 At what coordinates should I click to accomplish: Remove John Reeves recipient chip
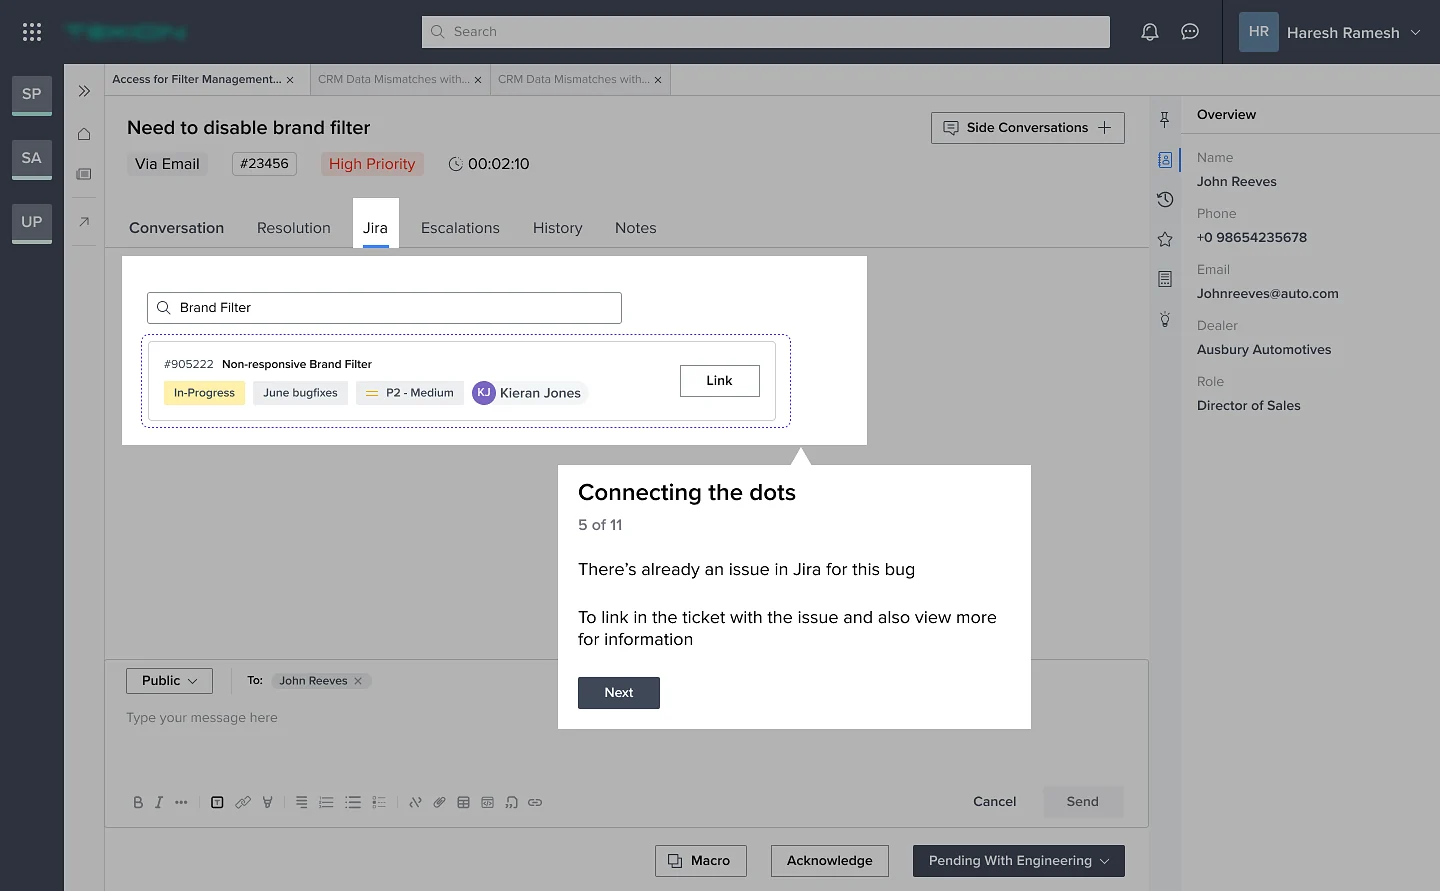tap(358, 681)
